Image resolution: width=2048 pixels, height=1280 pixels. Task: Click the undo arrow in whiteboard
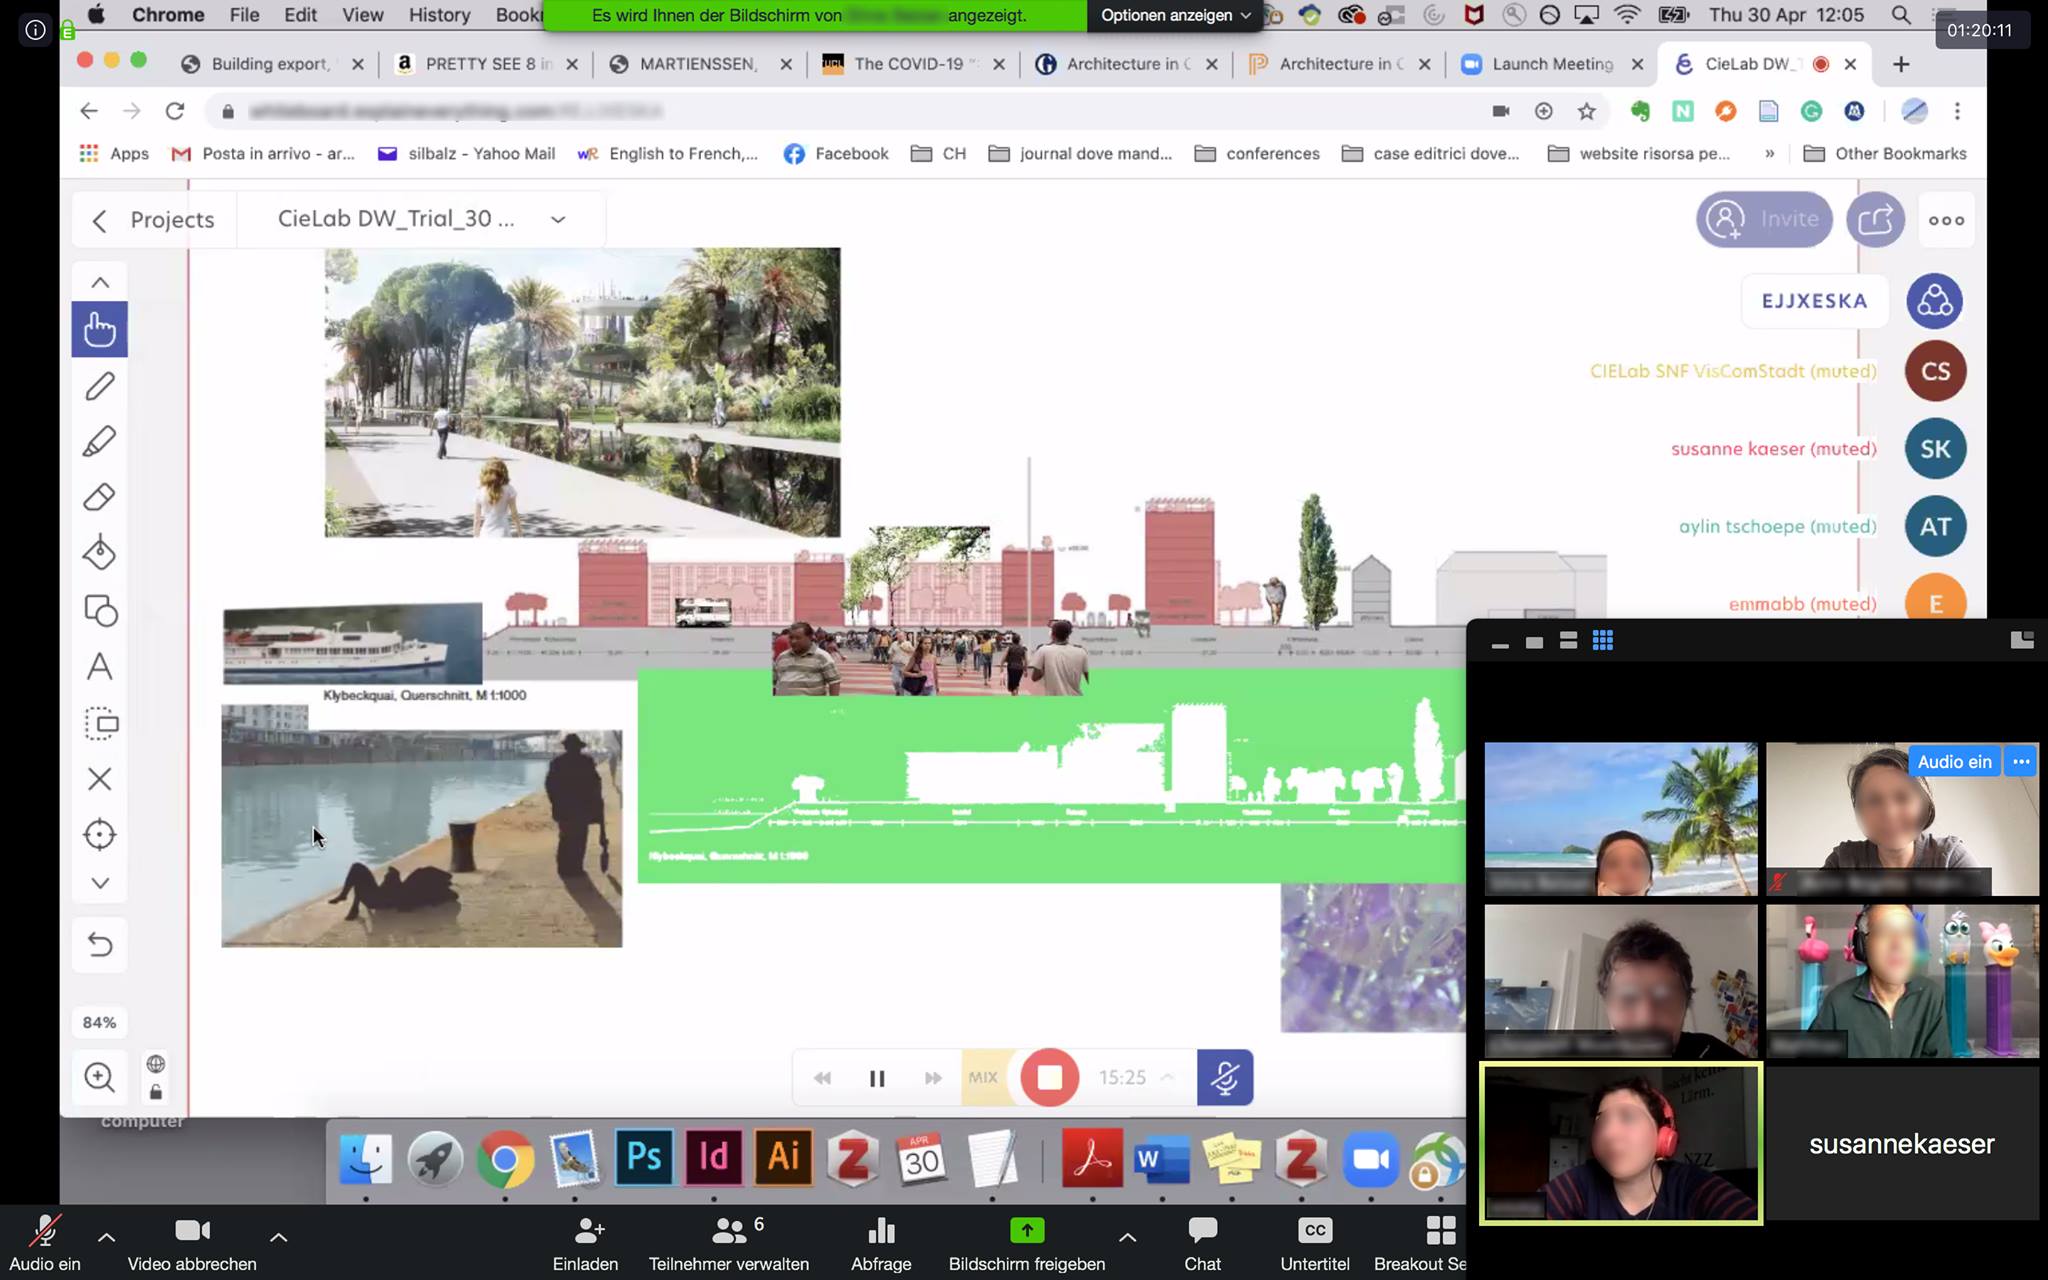(99, 944)
